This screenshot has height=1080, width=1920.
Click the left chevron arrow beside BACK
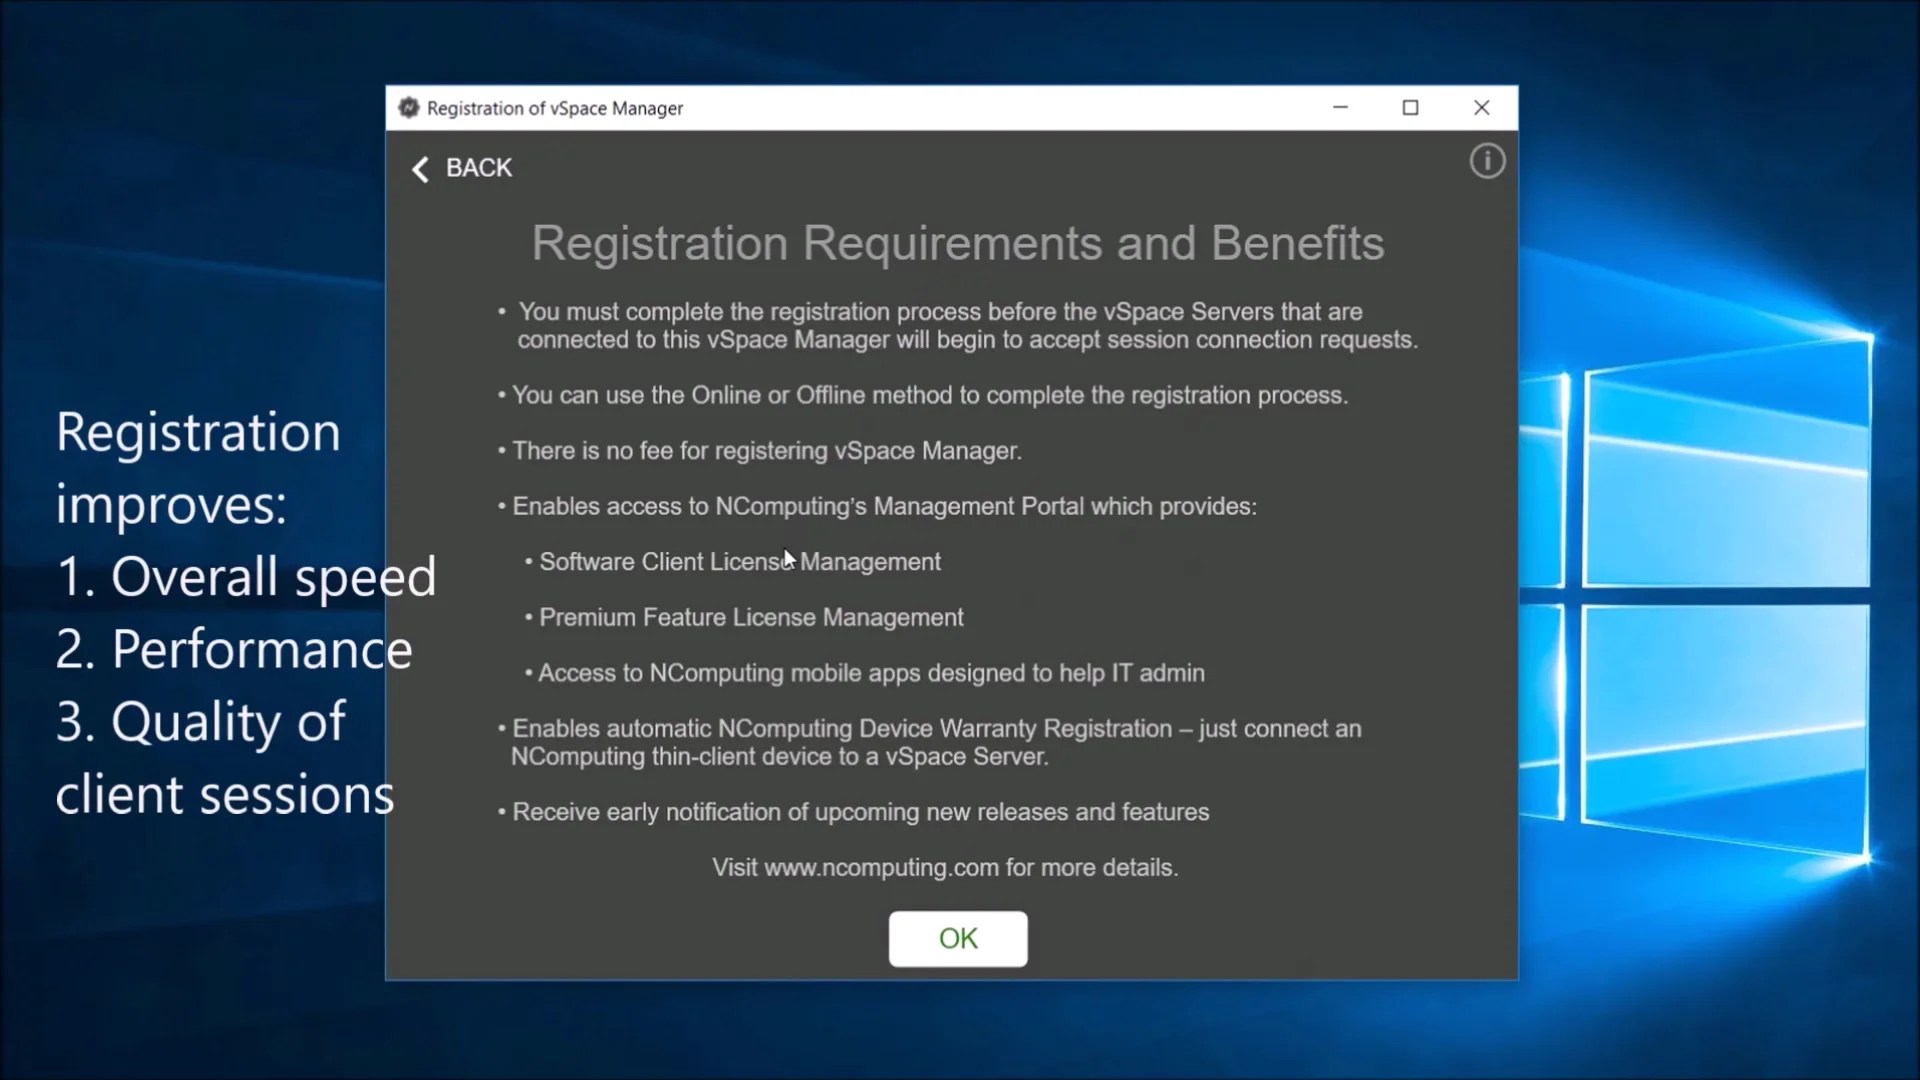421,169
